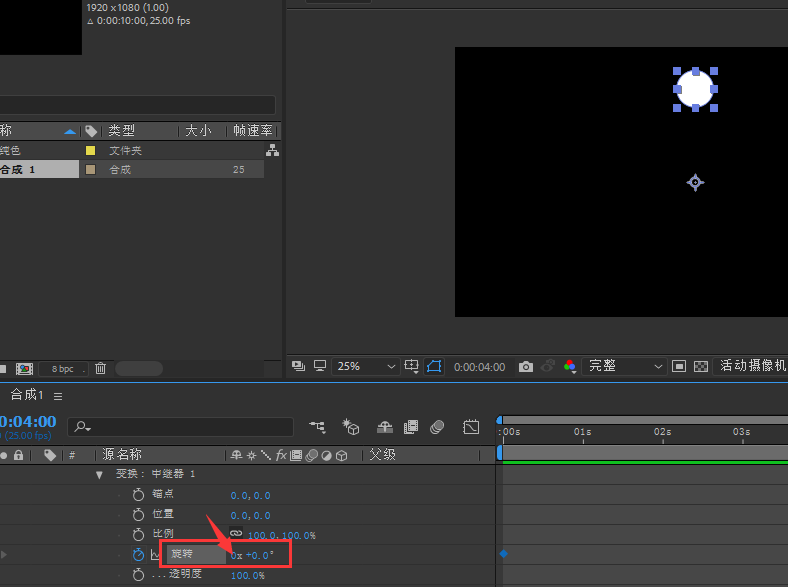Open the project flowchart view icon
788x587 pixels.
pyautogui.click(x=272, y=150)
